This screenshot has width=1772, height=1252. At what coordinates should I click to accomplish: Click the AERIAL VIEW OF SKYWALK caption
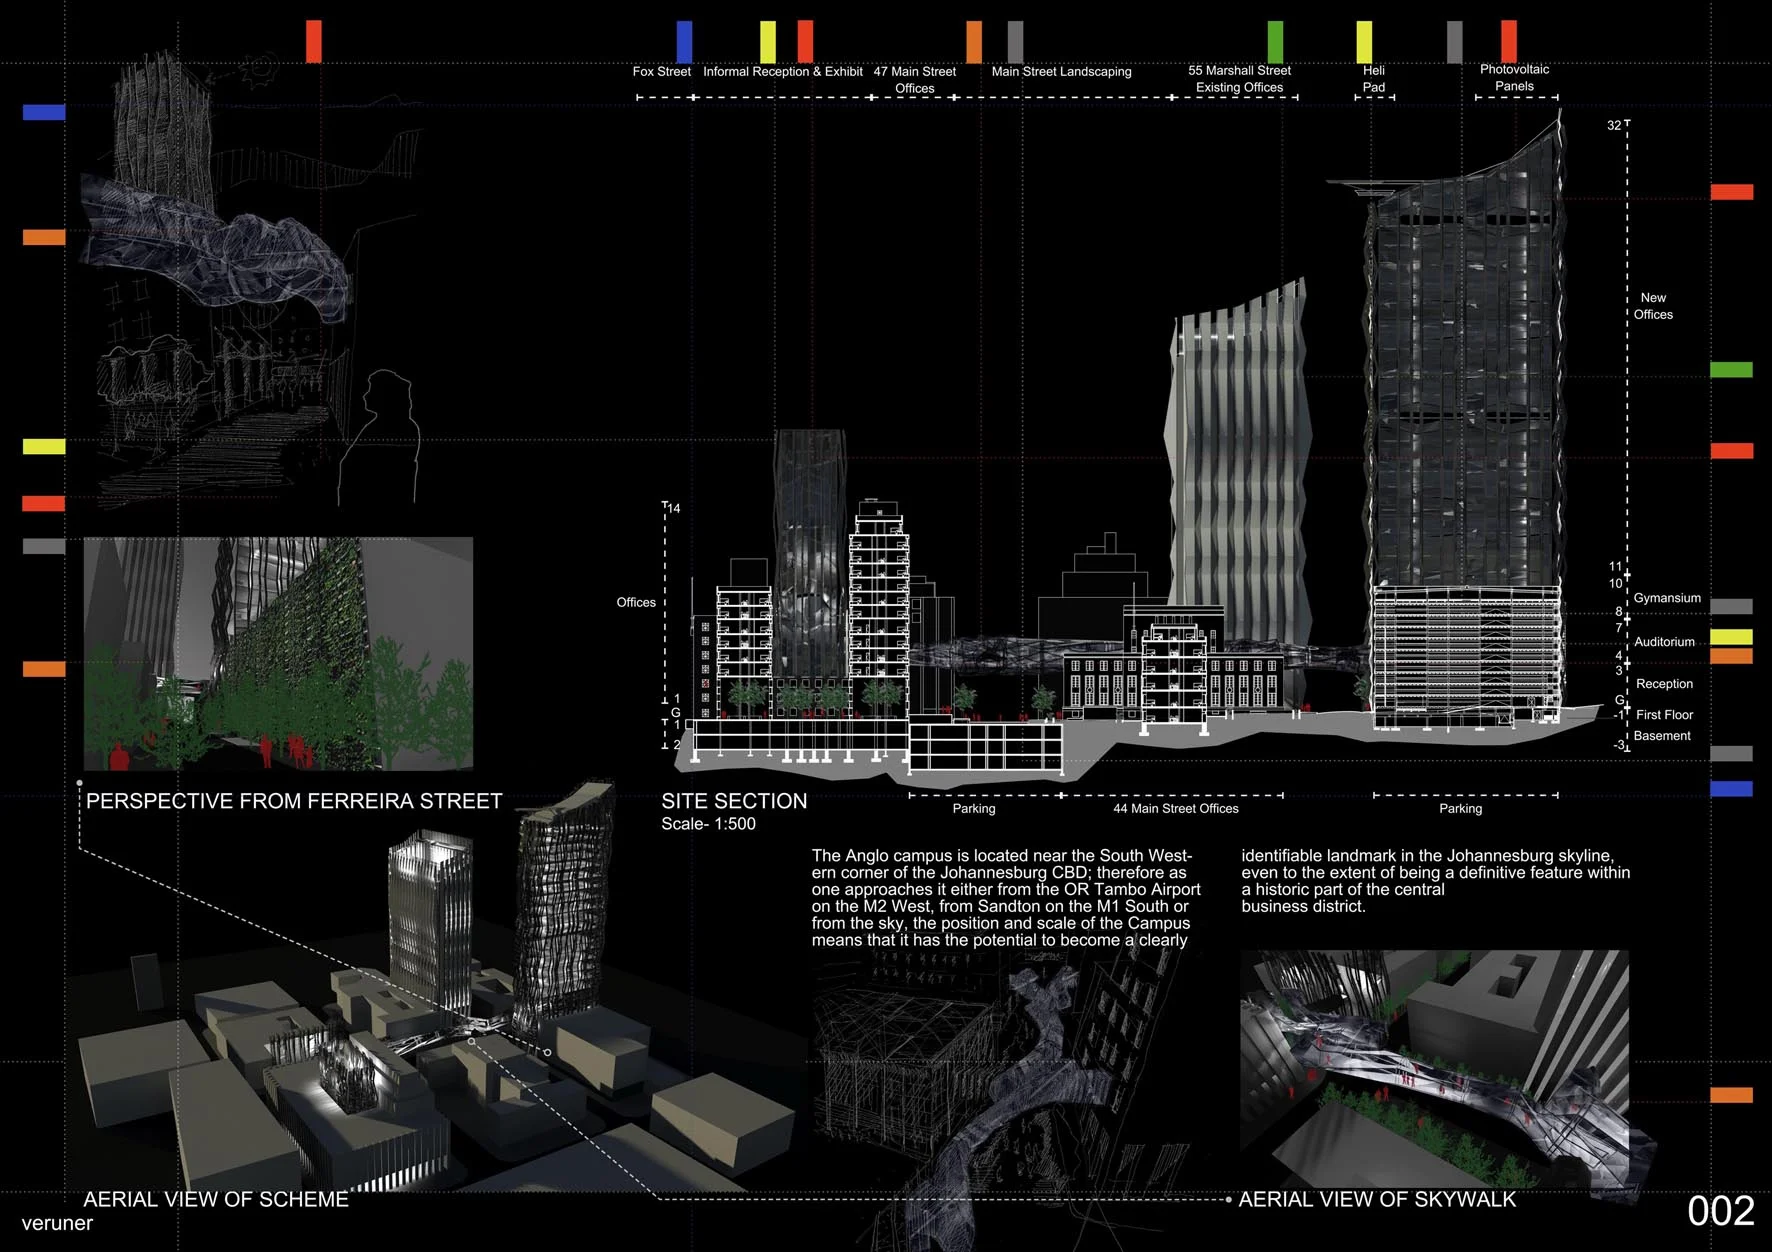pos(1377,1198)
